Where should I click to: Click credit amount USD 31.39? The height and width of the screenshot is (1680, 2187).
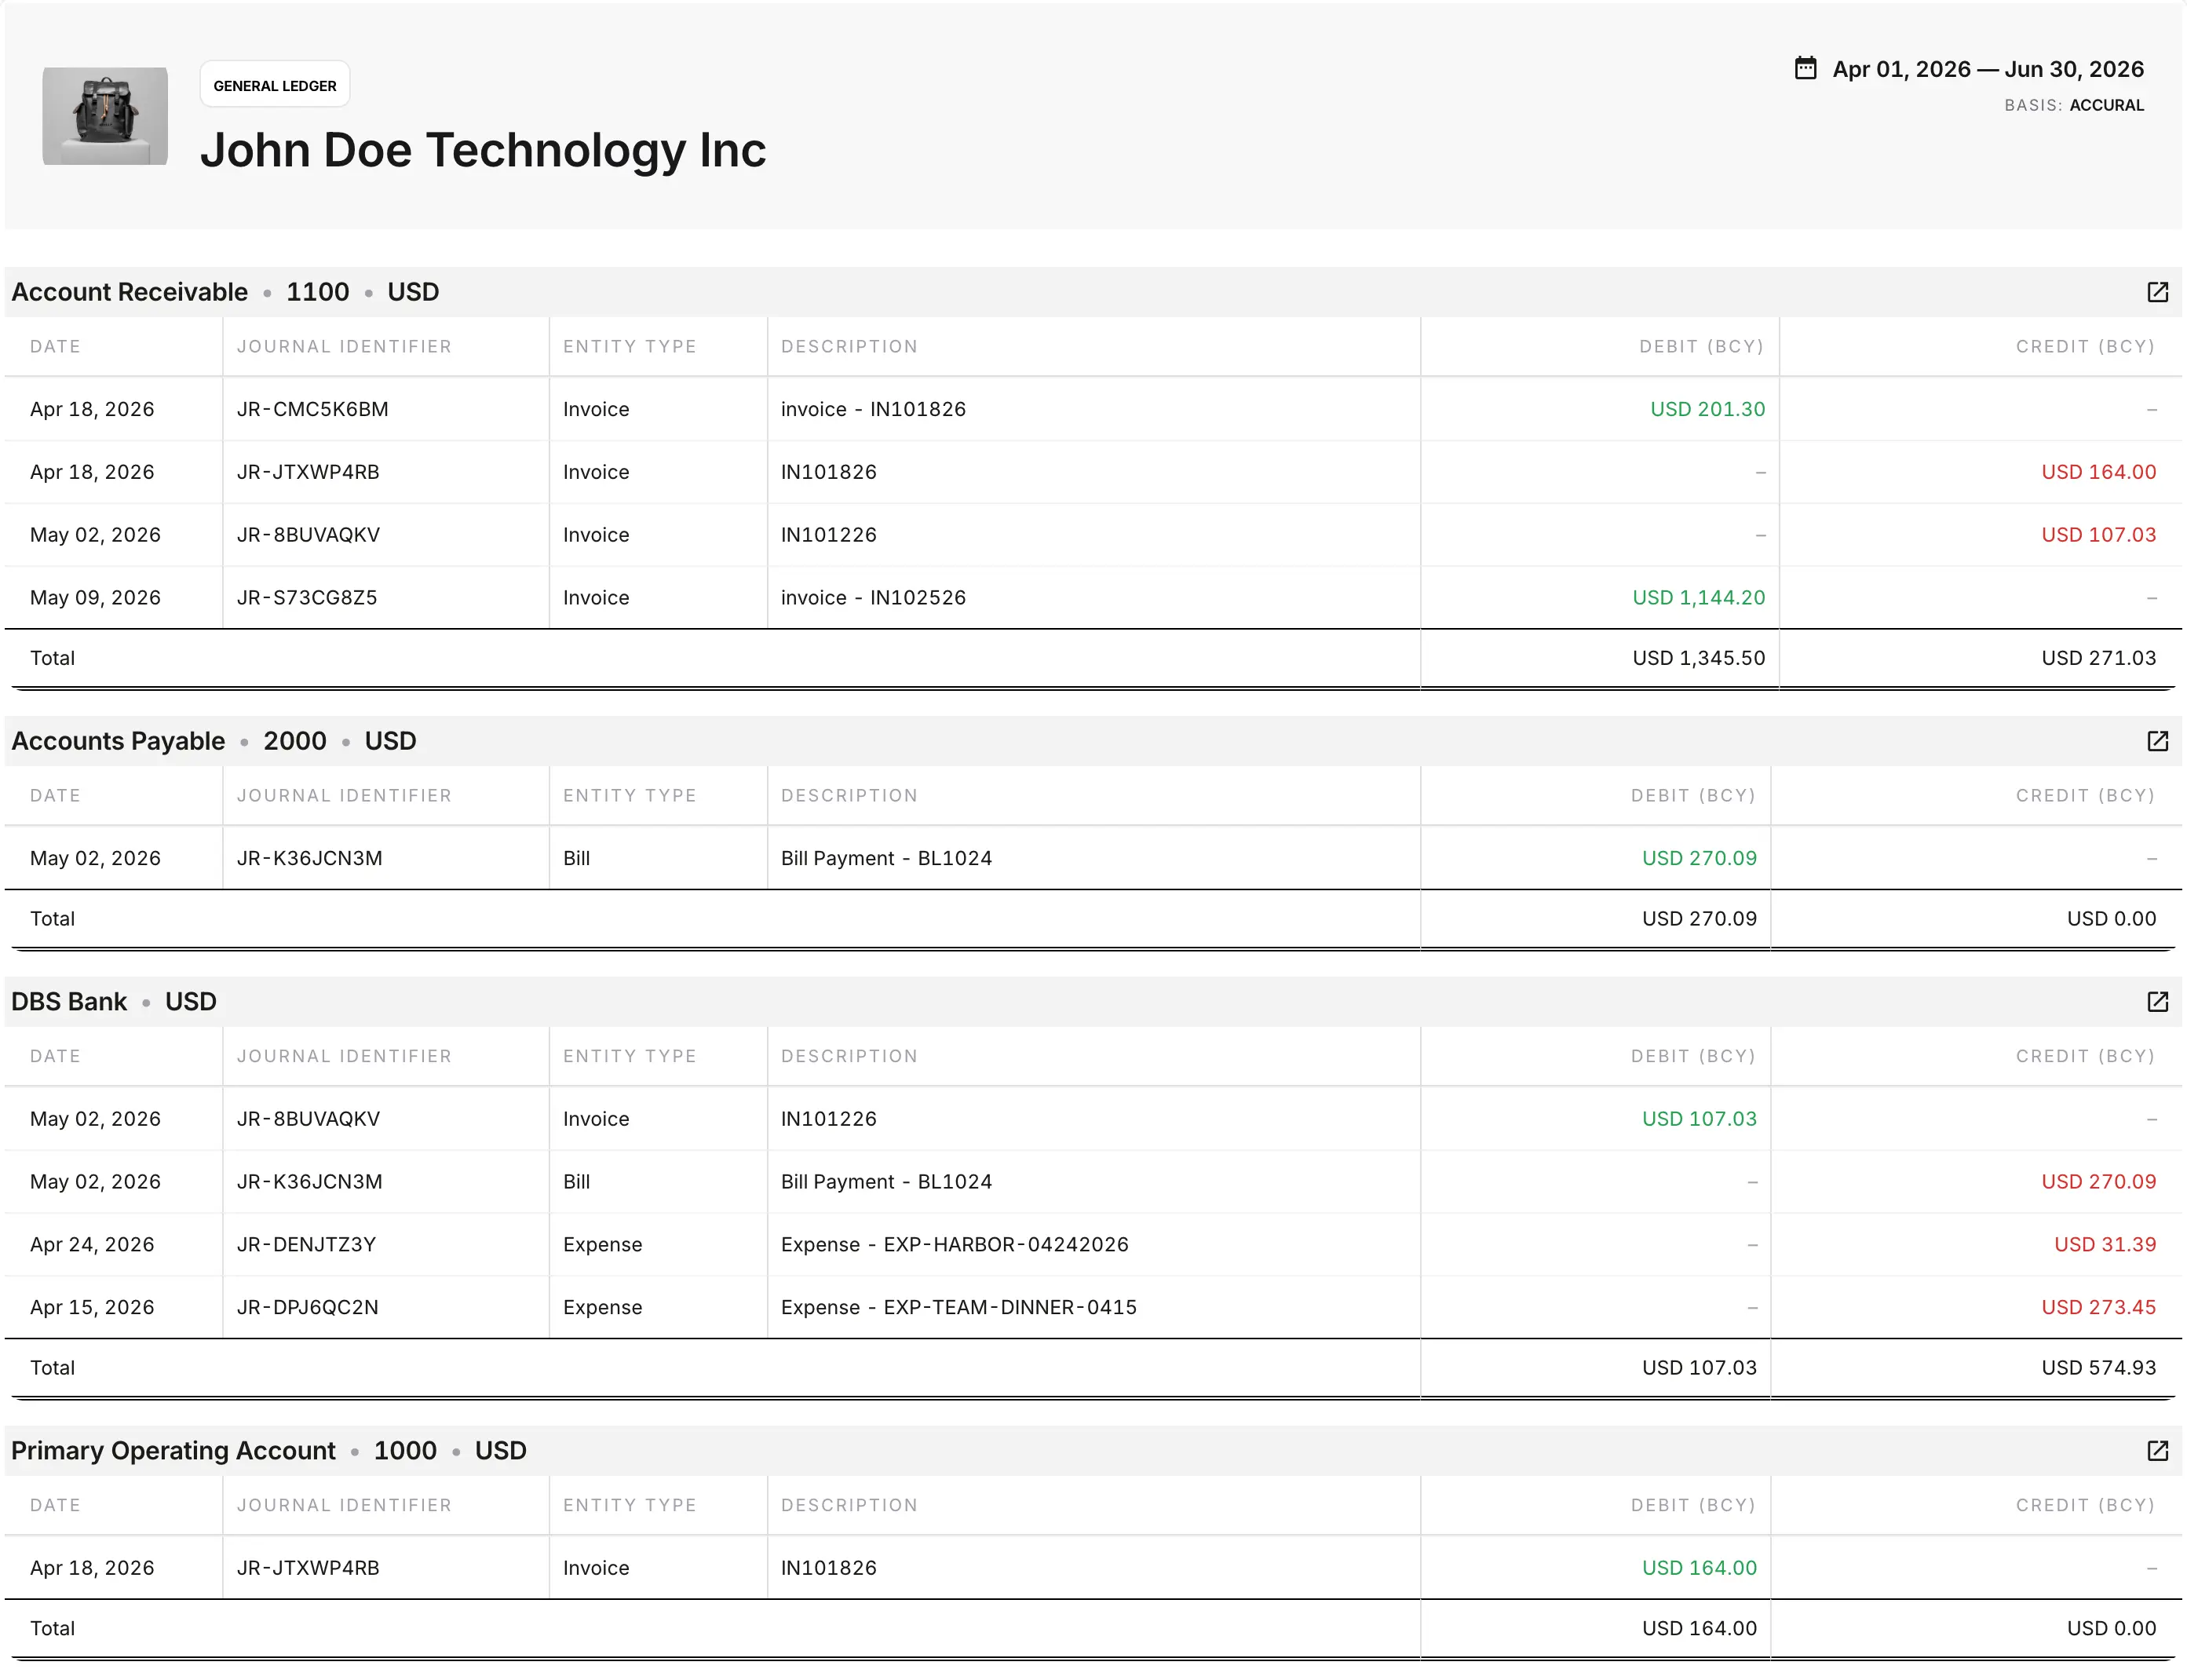point(2104,1245)
